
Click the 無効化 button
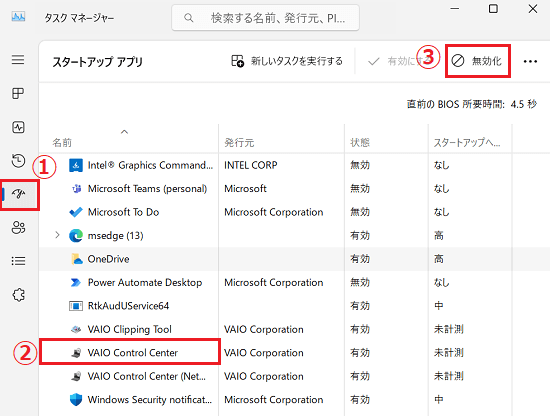pyautogui.click(x=477, y=61)
